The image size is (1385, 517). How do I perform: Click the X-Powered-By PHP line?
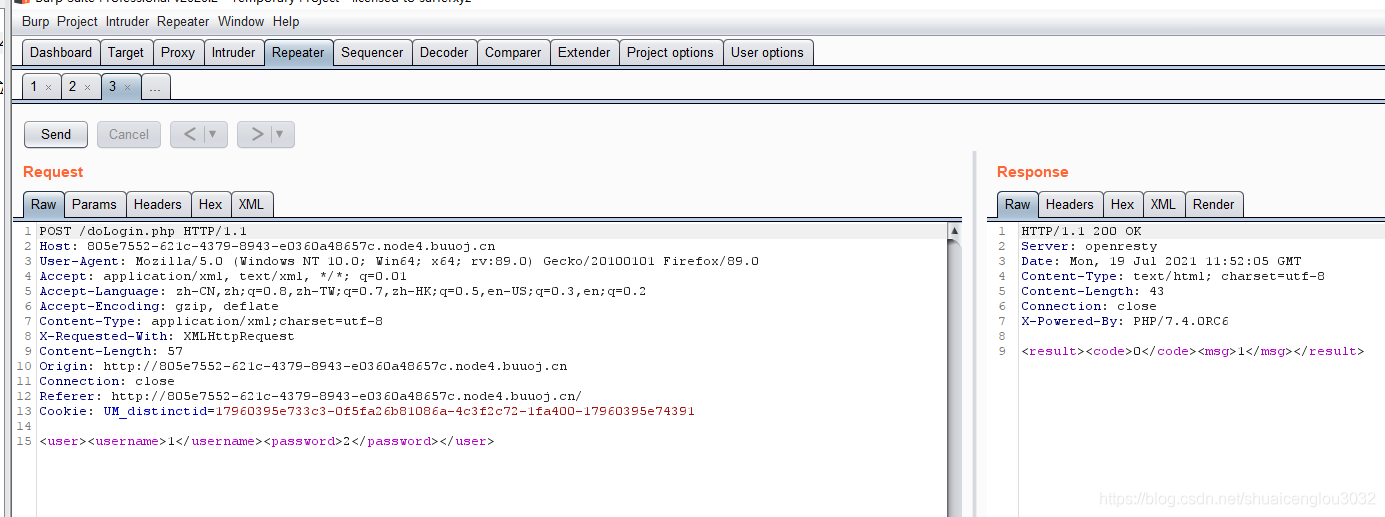[1125, 321]
